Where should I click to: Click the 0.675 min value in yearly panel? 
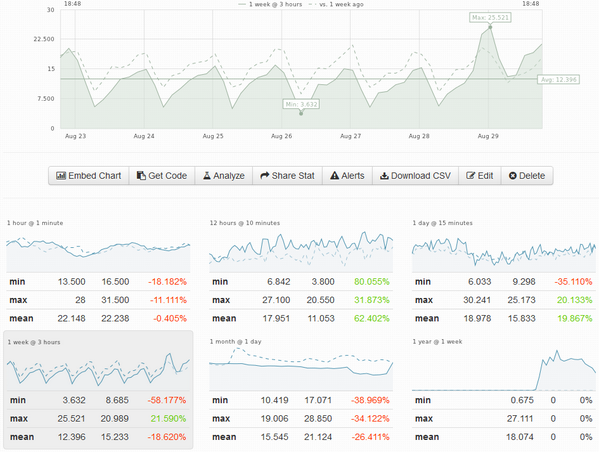point(522,400)
